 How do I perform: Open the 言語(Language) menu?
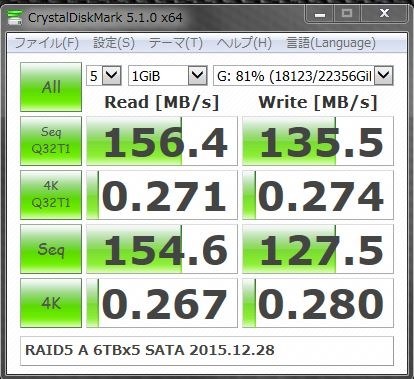(331, 43)
